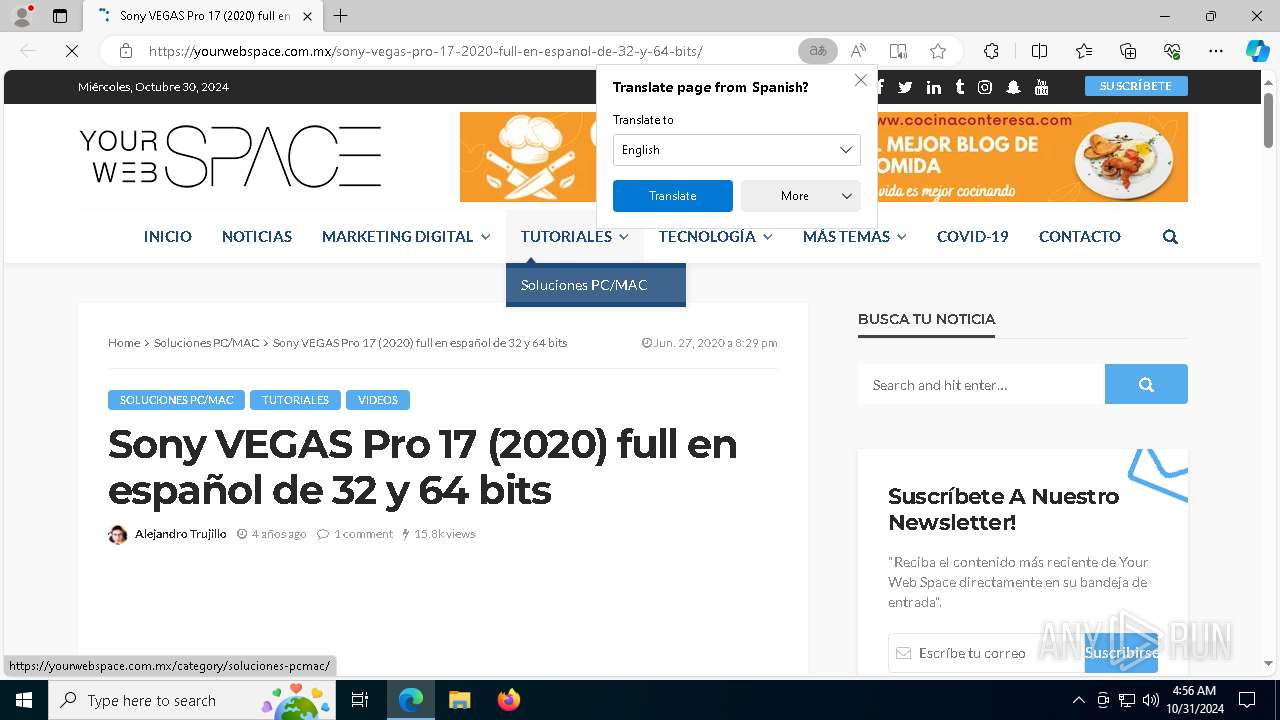Click the translate icon in address bar

point(818,51)
